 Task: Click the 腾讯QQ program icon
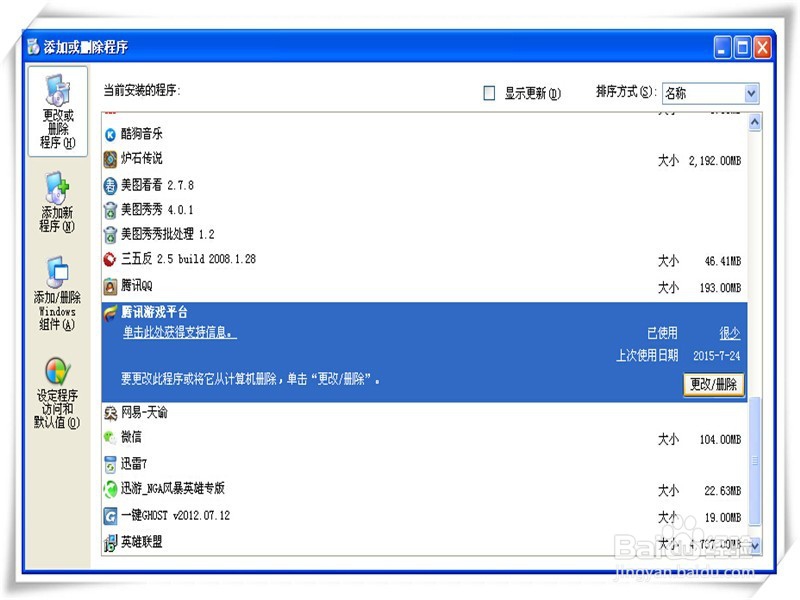click(x=110, y=286)
